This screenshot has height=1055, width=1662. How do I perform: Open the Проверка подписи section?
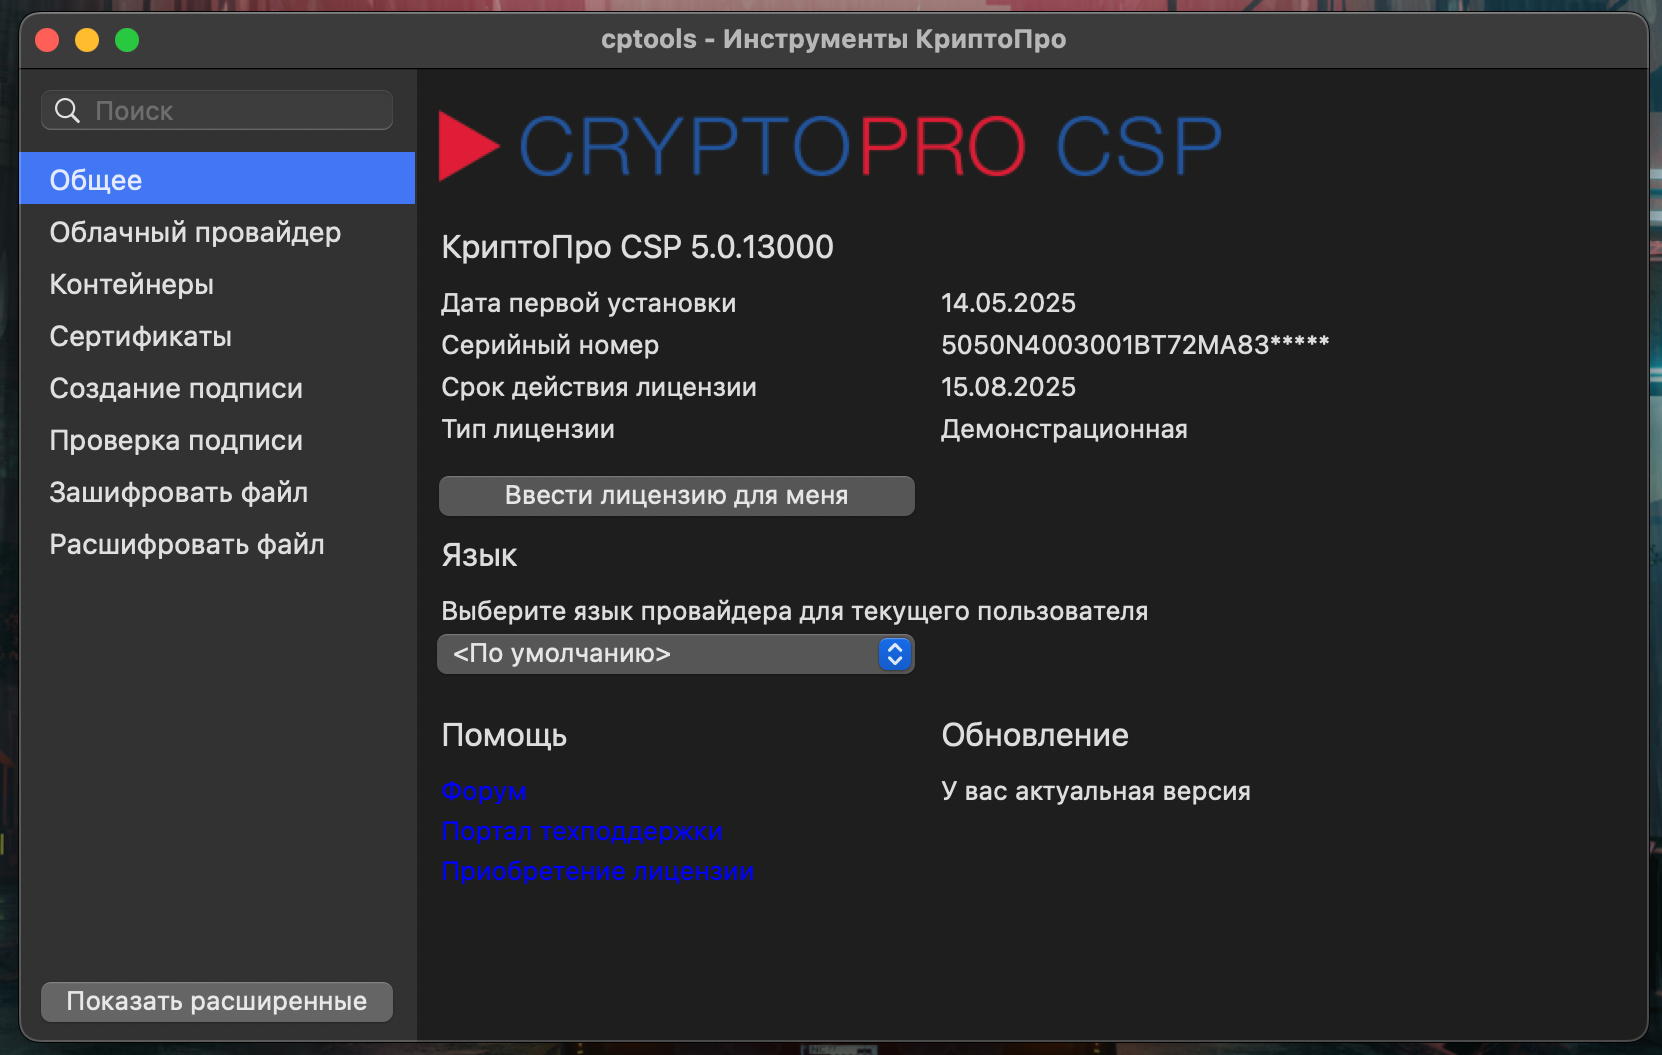click(x=176, y=440)
